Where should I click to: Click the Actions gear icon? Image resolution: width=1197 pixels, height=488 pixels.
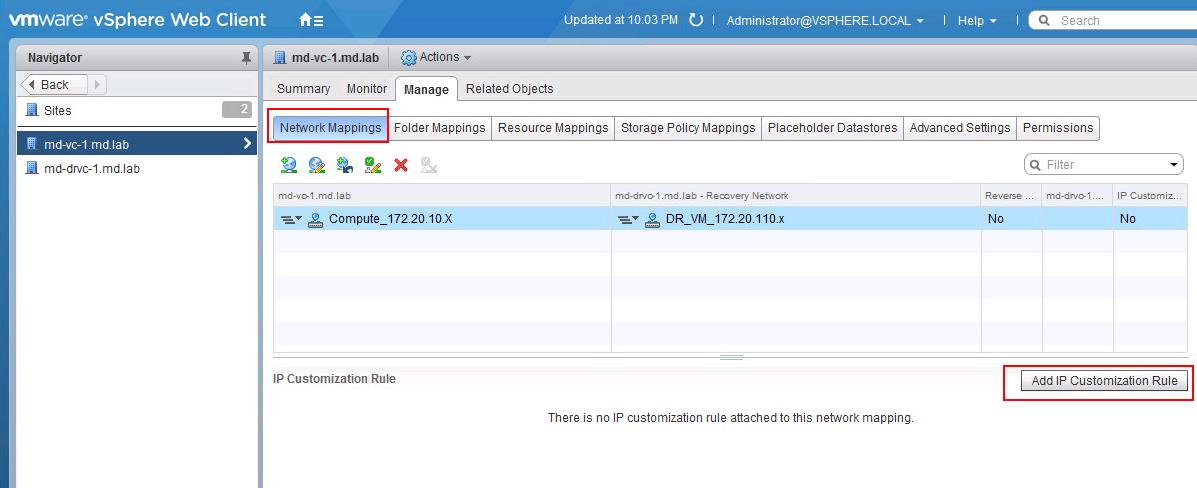(x=408, y=57)
